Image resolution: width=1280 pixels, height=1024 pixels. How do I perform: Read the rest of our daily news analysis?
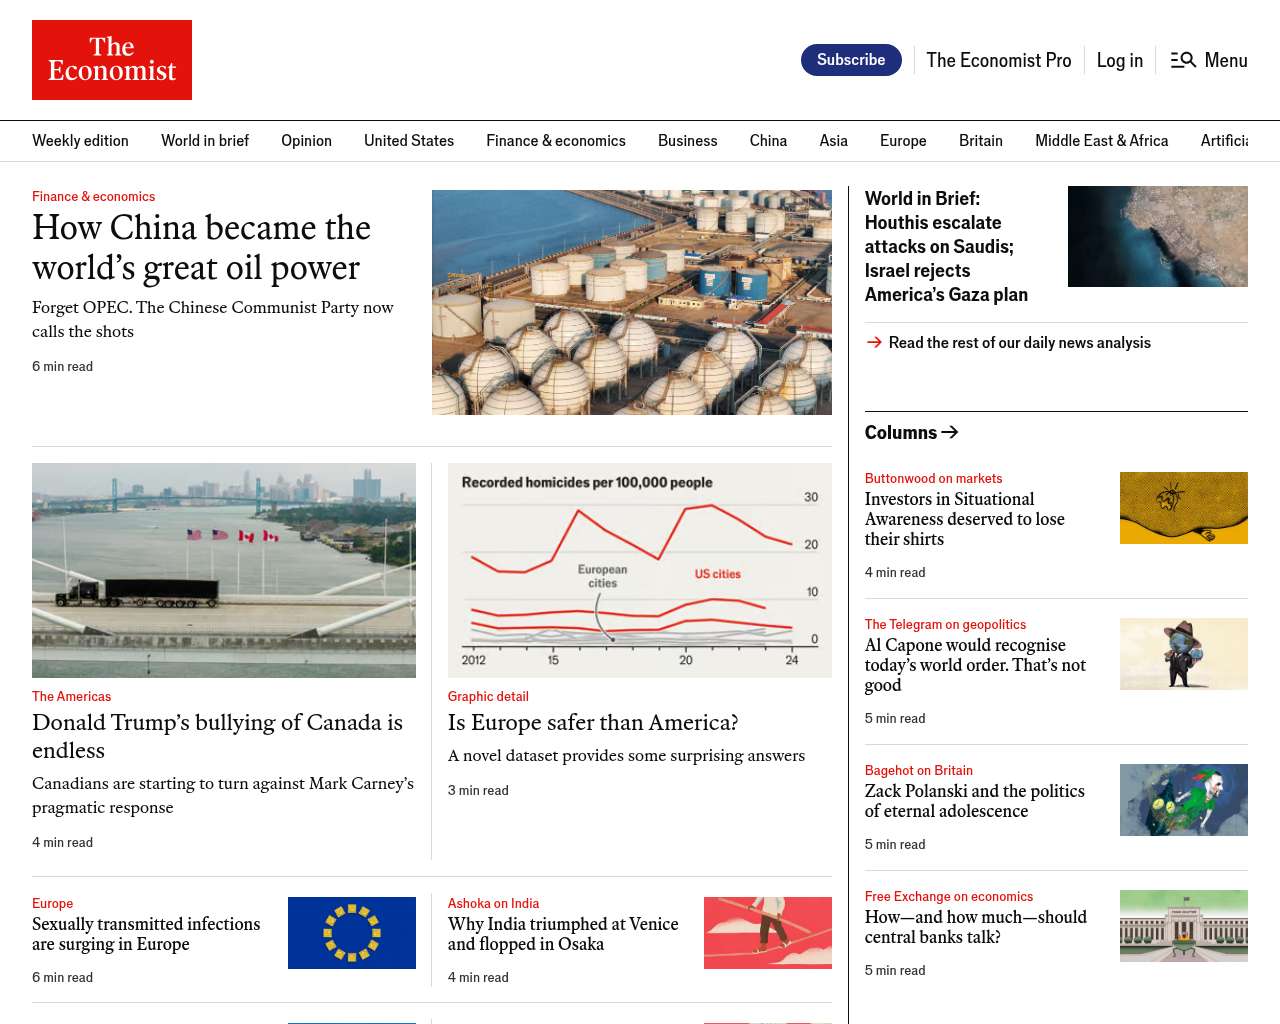tap(1019, 343)
